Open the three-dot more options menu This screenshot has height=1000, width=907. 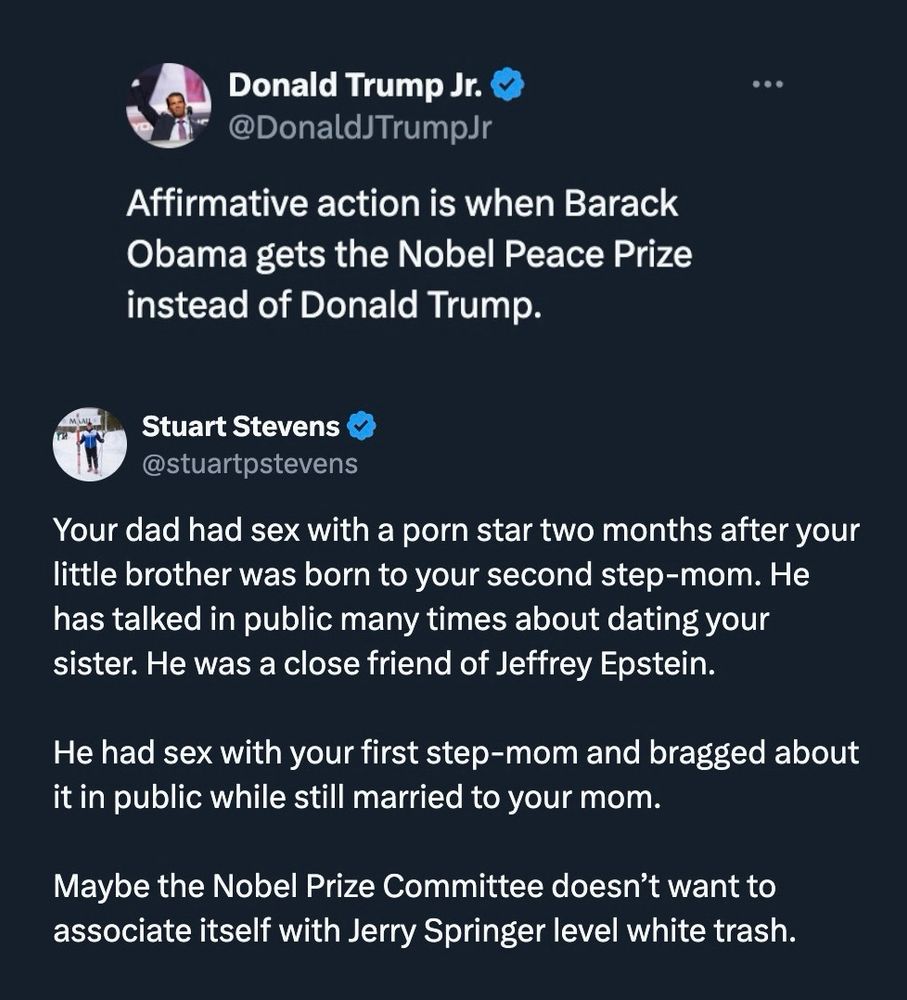(x=767, y=84)
